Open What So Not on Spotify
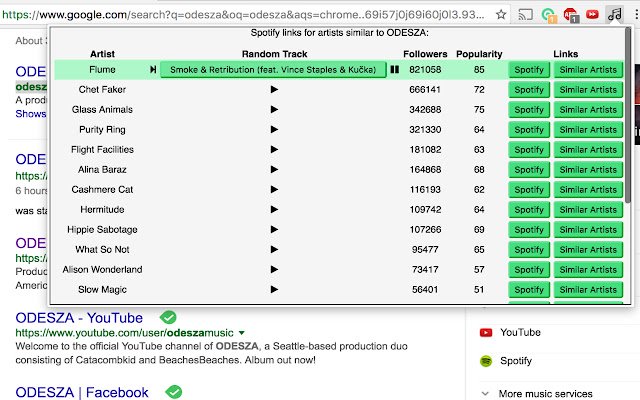 (529, 250)
